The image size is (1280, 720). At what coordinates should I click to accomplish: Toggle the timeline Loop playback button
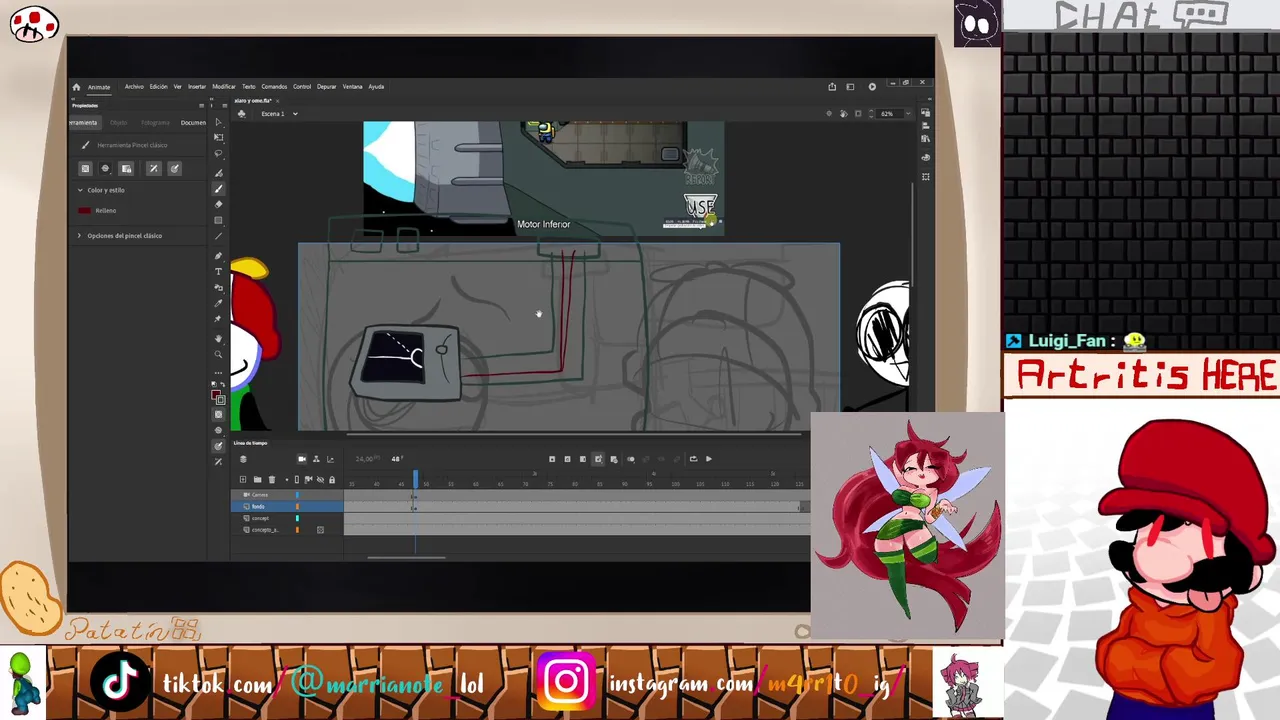[x=693, y=459]
